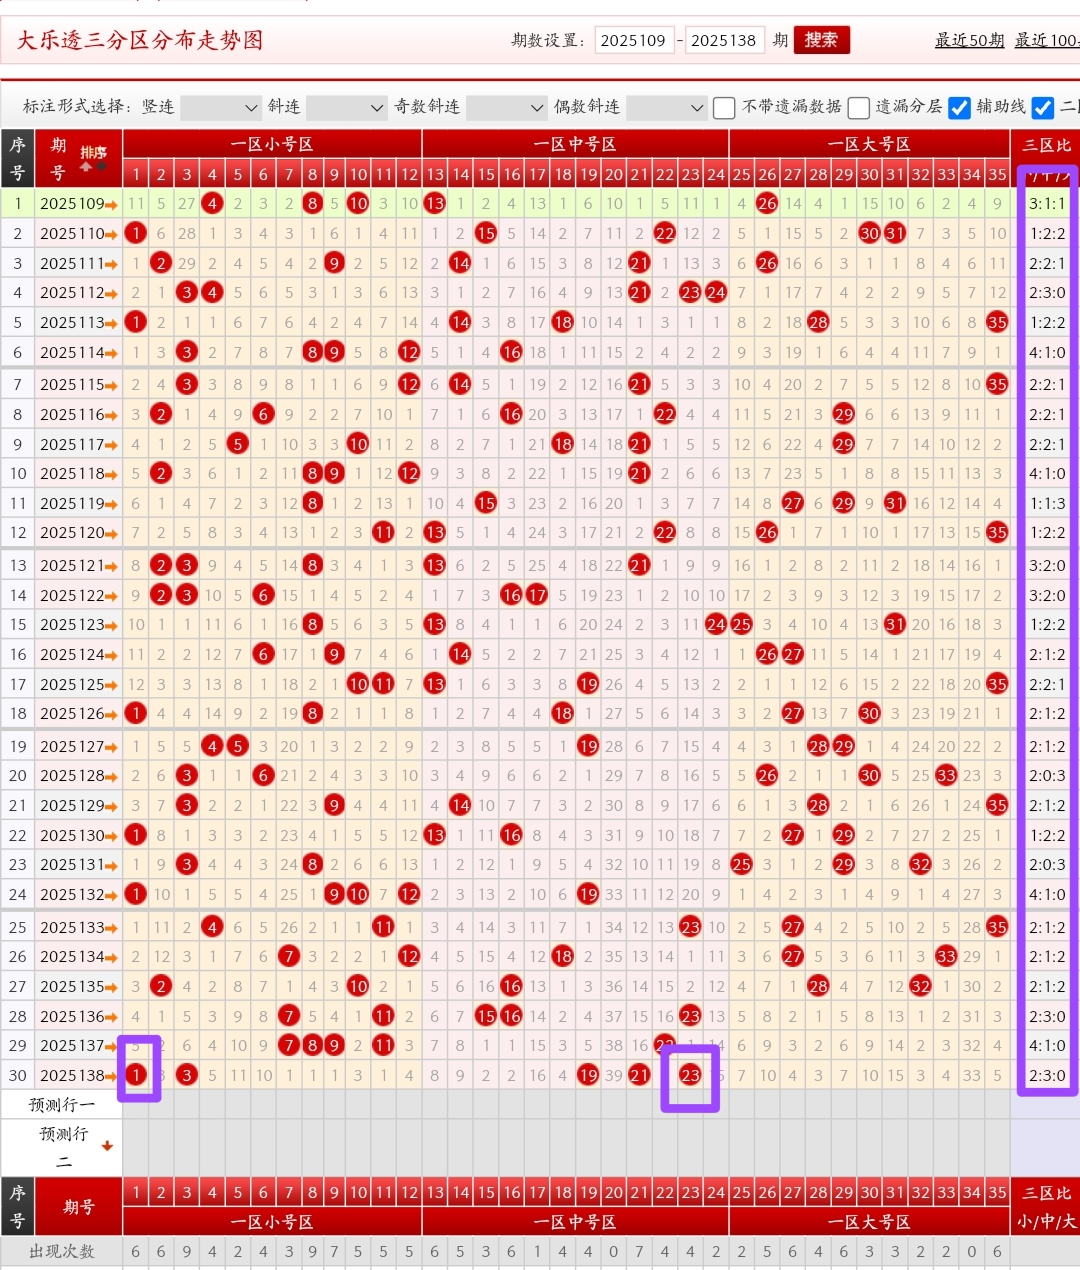Viewport: 1080px width, 1270px height.
Task: Click the orange arrow next to period 2025129
Action: click(112, 807)
